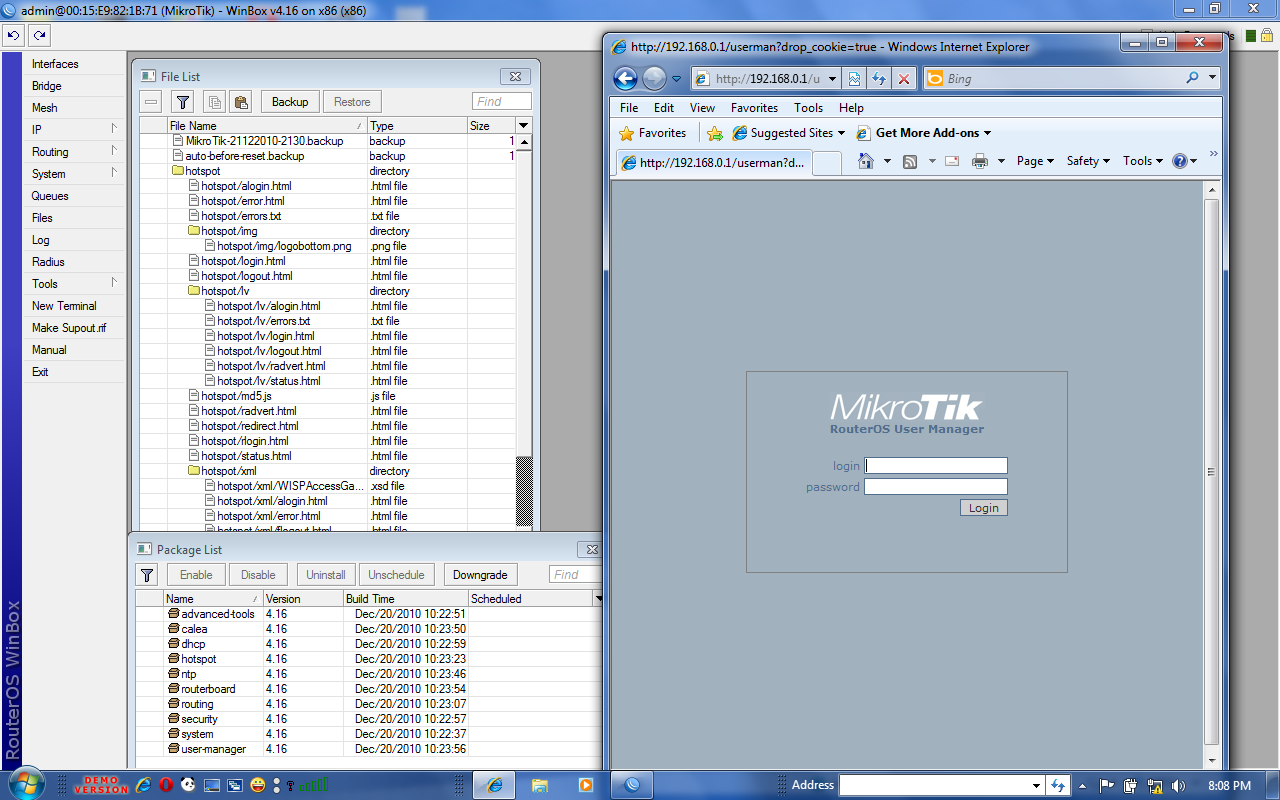Open the Interfaces item in WinBox

coord(73,64)
